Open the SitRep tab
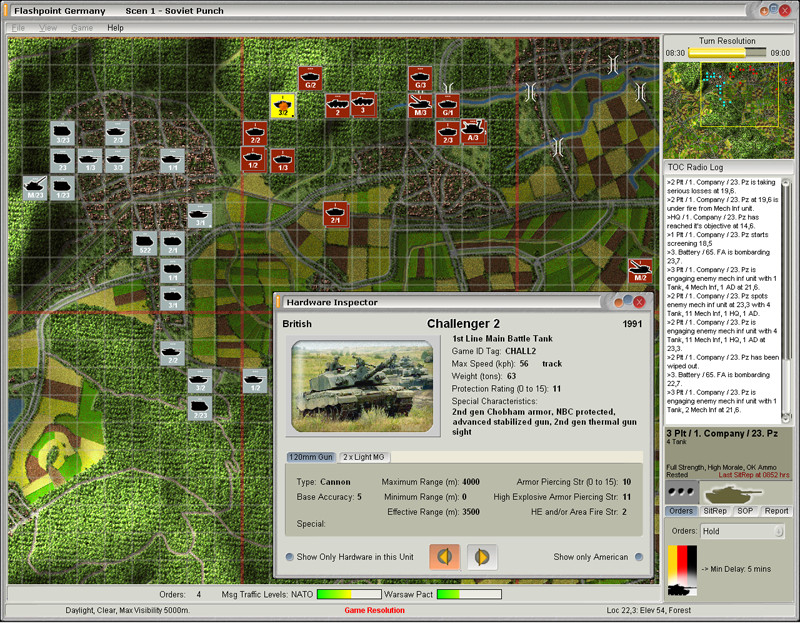Screen dimensions: 800x623 click(x=714, y=511)
